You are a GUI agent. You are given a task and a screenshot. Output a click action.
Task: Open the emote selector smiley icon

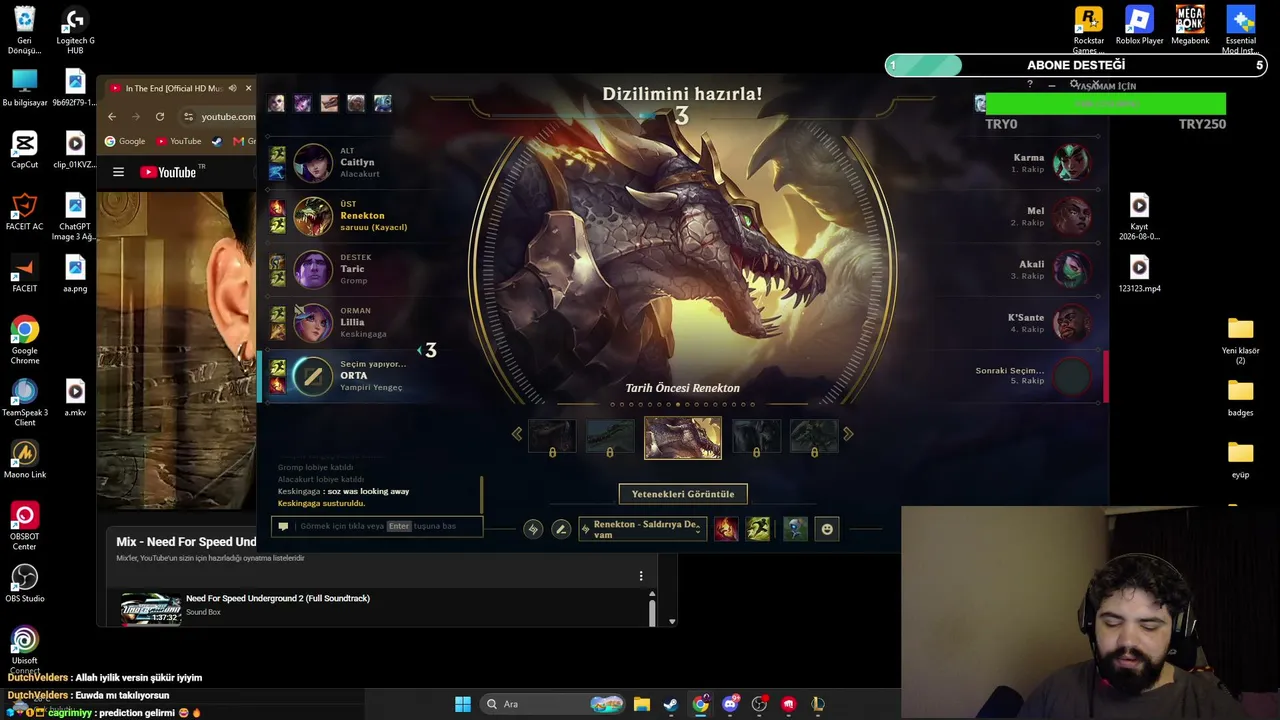[x=827, y=529]
